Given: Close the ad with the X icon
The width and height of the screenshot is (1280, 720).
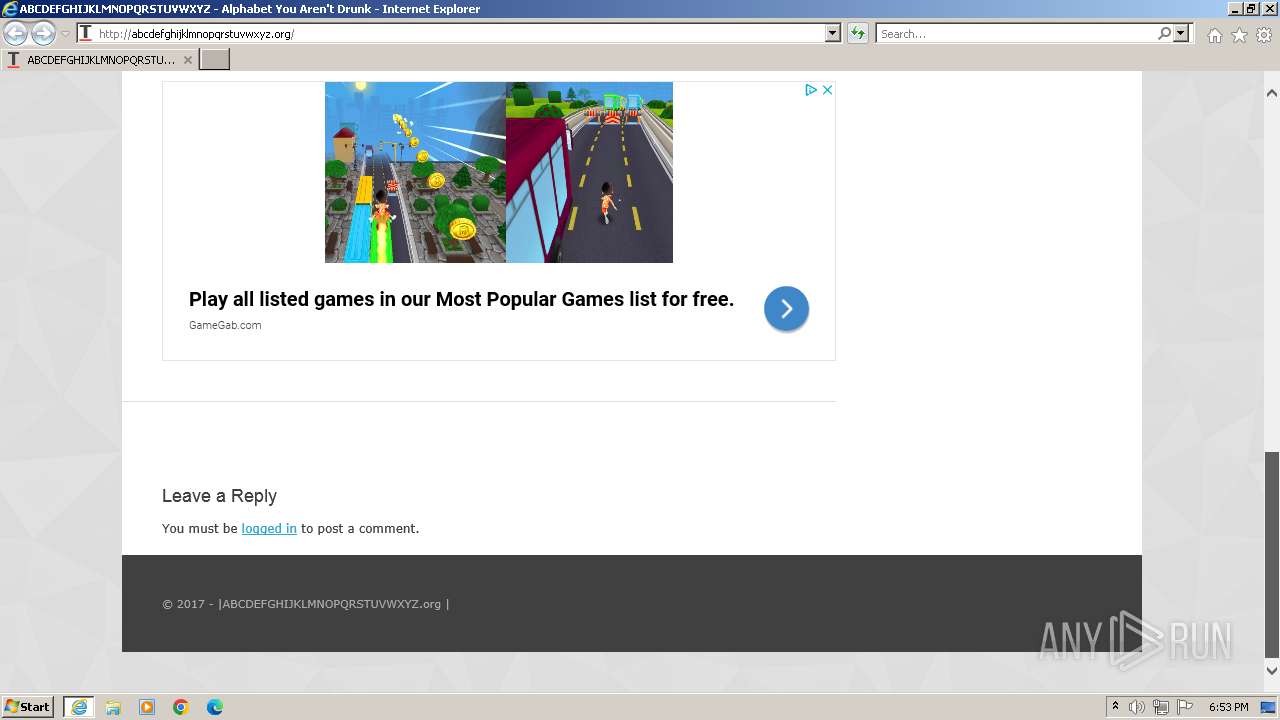Looking at the screenshot, I should (827, 90).
